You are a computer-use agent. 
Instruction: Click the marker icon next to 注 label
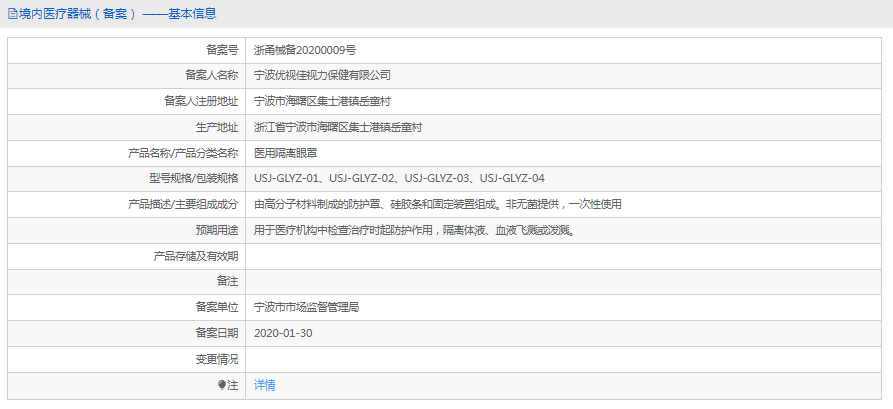tap(222, 385)
